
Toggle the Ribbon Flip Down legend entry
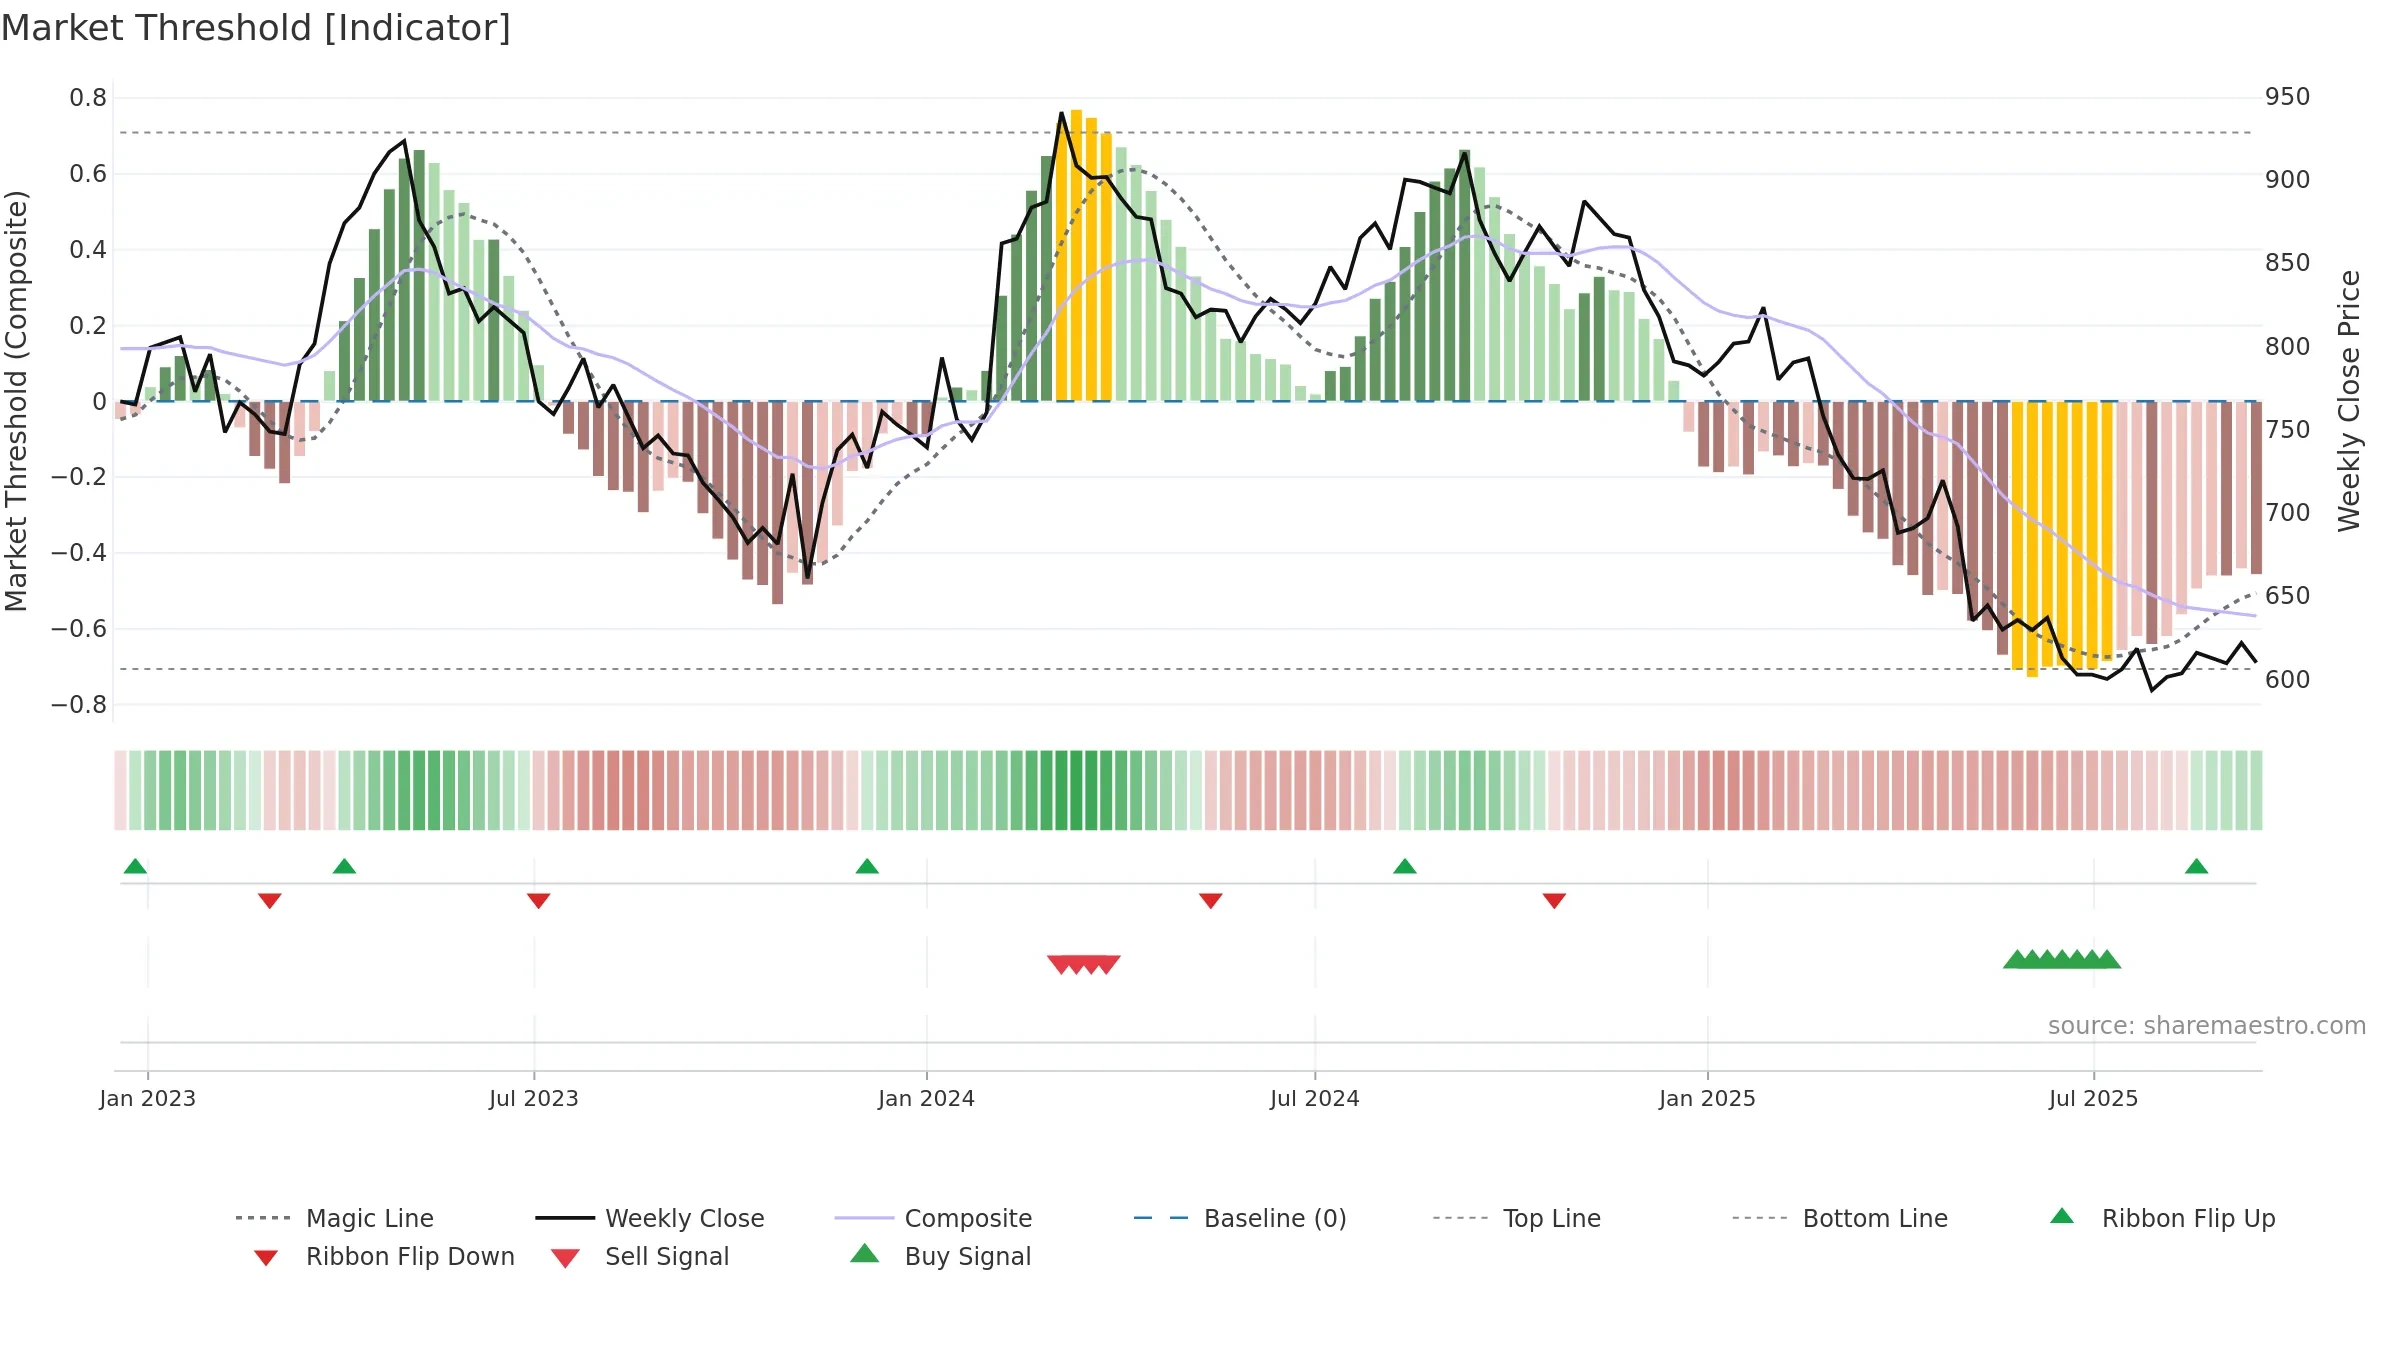click(x=384, y=1256)
